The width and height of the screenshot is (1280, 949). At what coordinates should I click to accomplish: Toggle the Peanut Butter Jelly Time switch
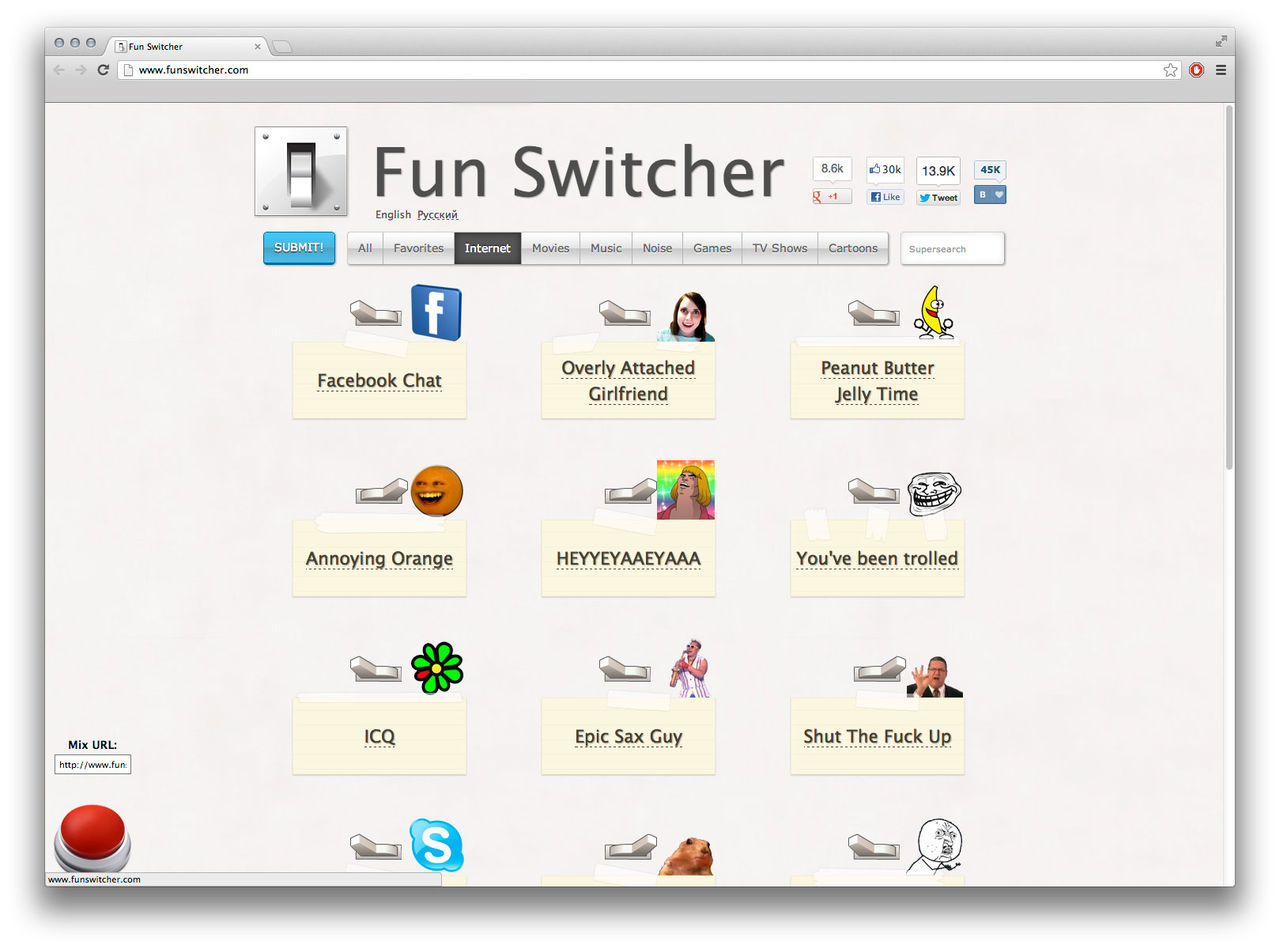[x=874, y=313]
